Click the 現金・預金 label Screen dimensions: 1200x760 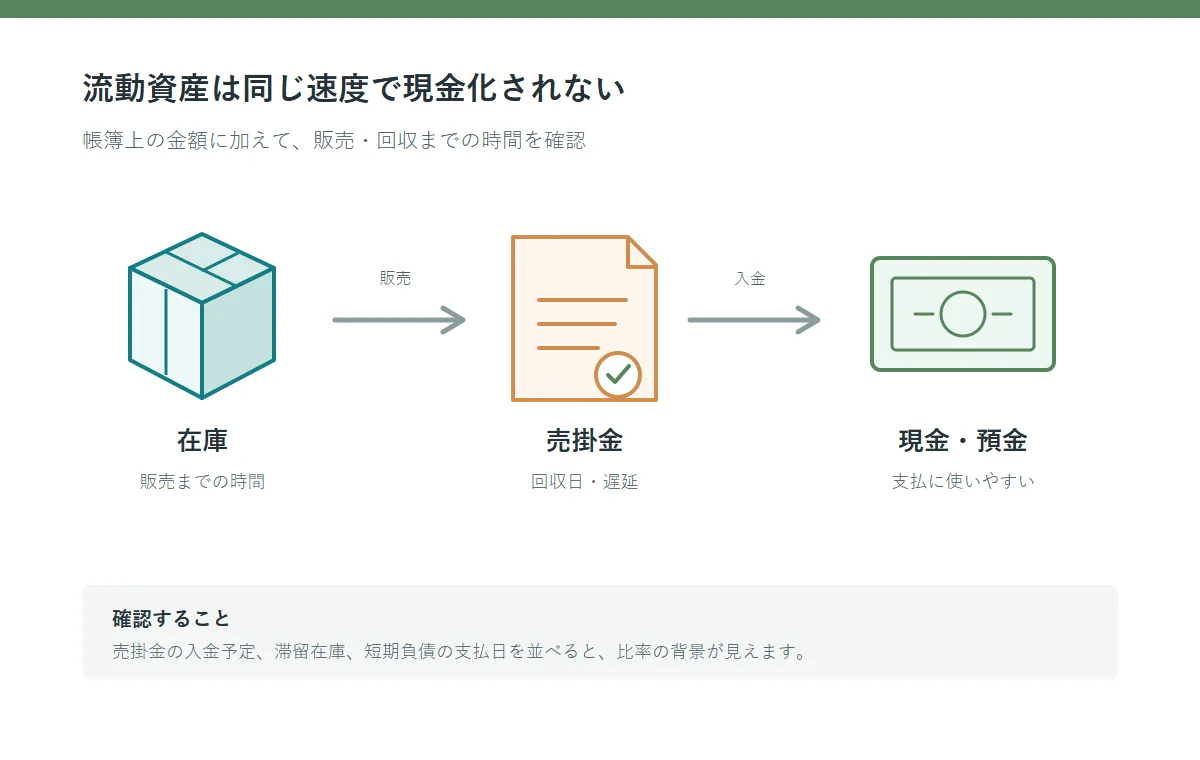[963, 440]
